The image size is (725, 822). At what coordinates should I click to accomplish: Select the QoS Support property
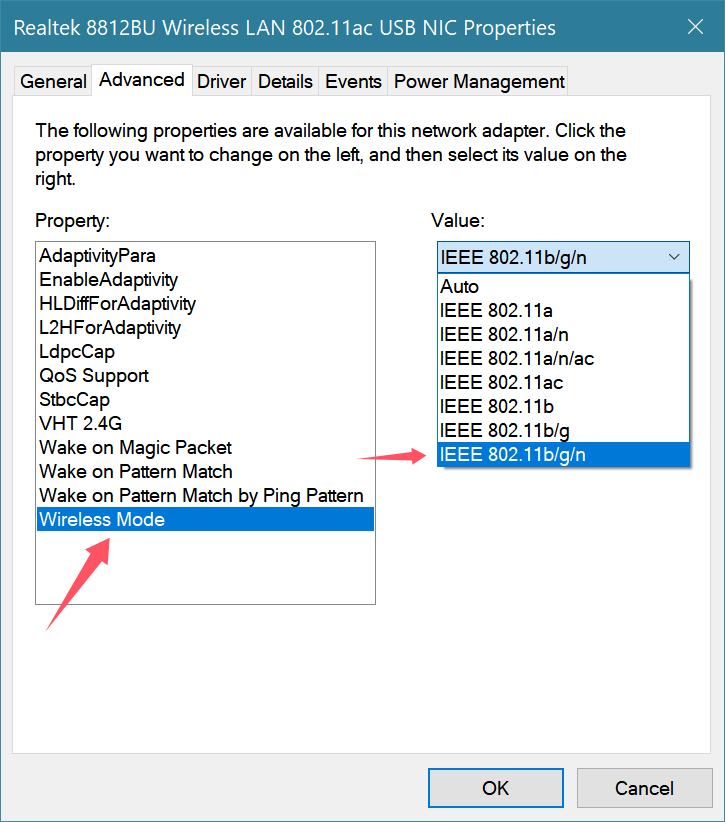pos(205,376)
